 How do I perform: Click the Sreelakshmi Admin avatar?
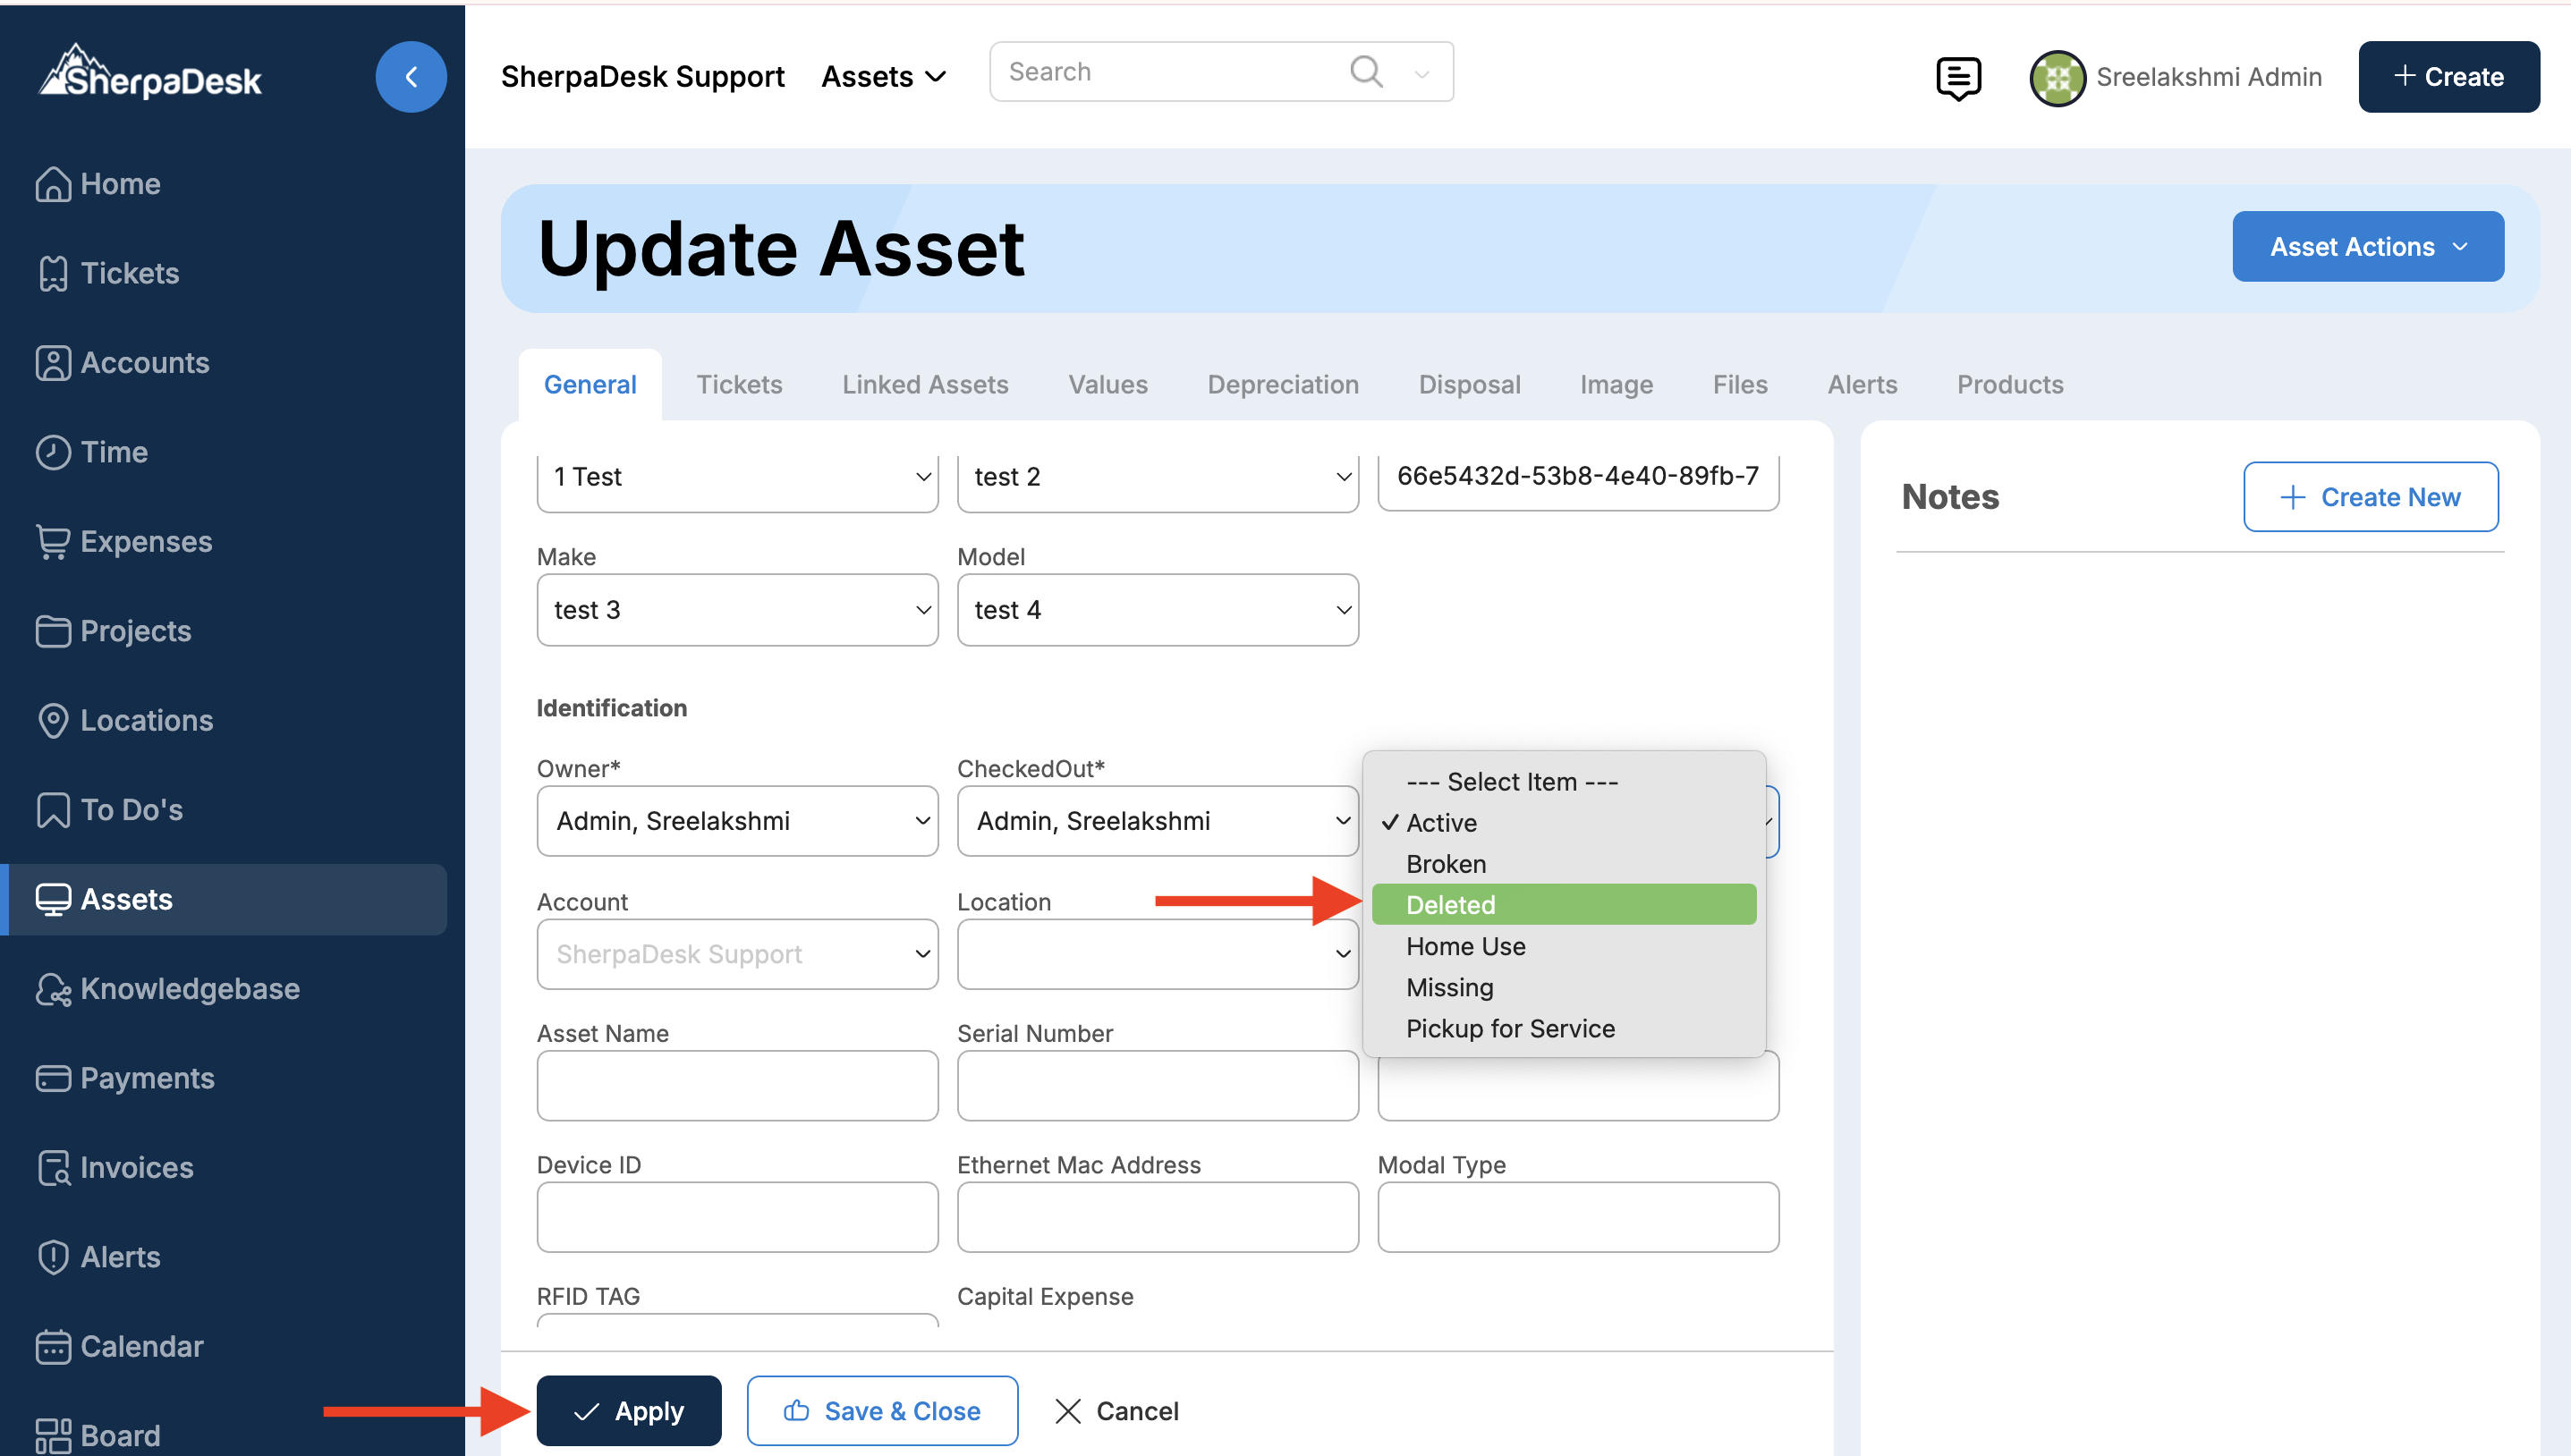point(2057,78)
